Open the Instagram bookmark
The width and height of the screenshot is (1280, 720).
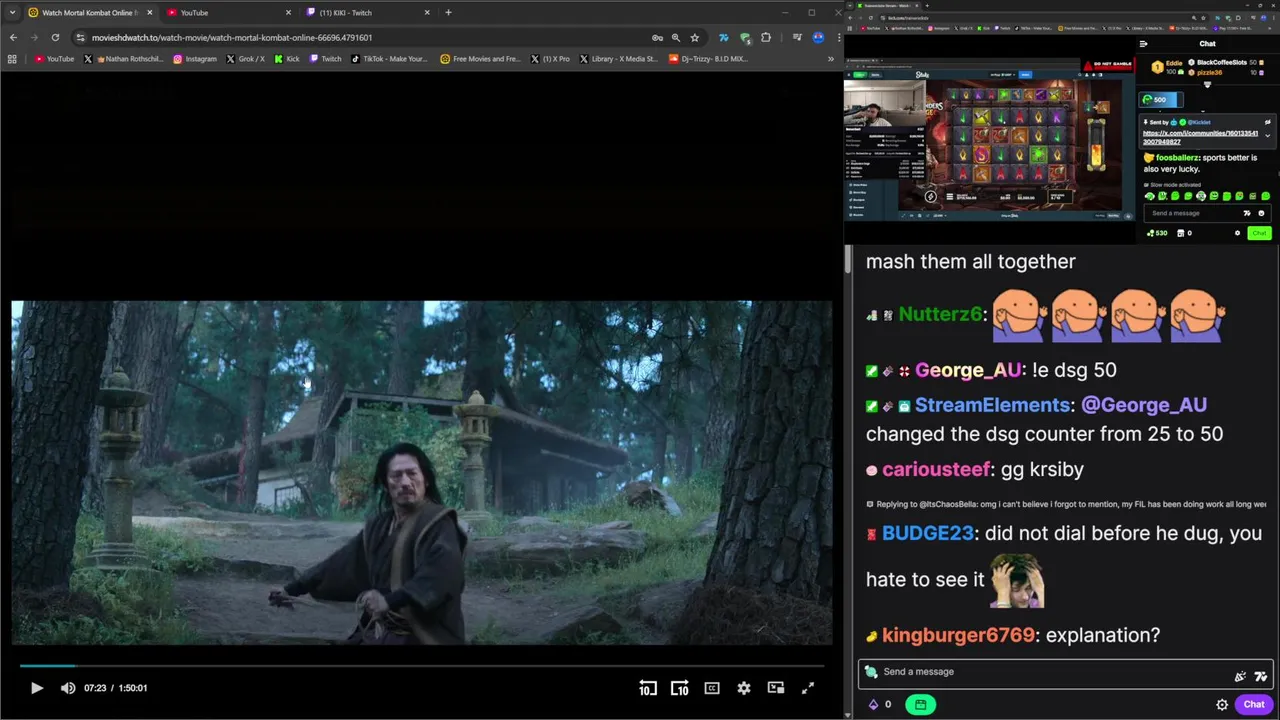195,59
